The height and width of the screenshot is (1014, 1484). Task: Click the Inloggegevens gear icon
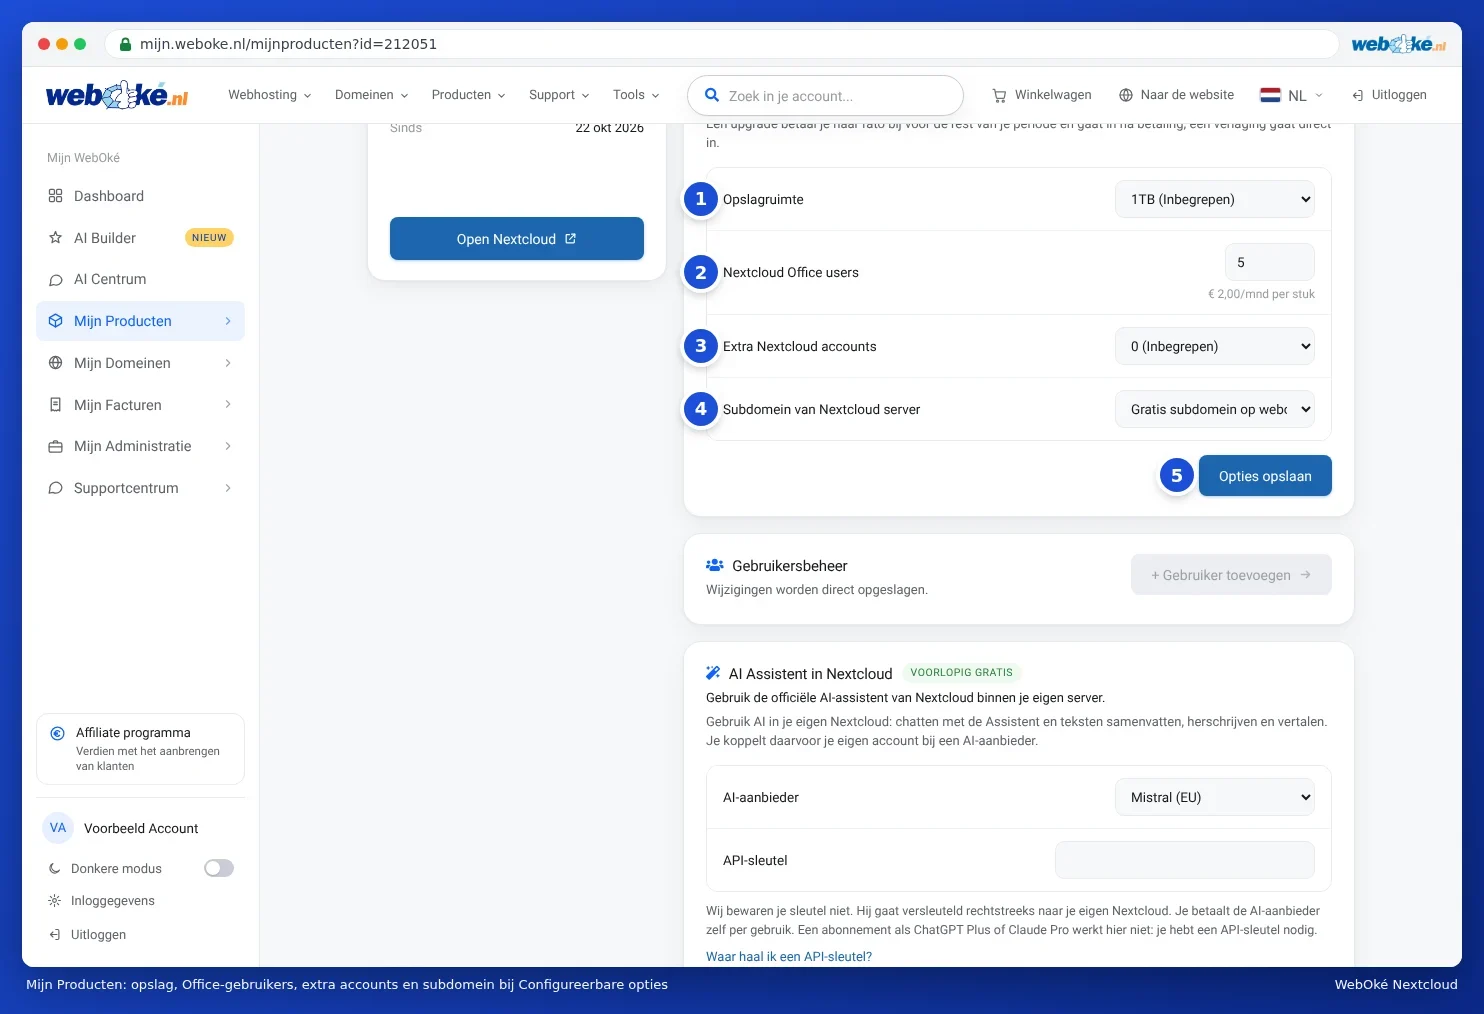pyautogui.click(x=55, y=901)
